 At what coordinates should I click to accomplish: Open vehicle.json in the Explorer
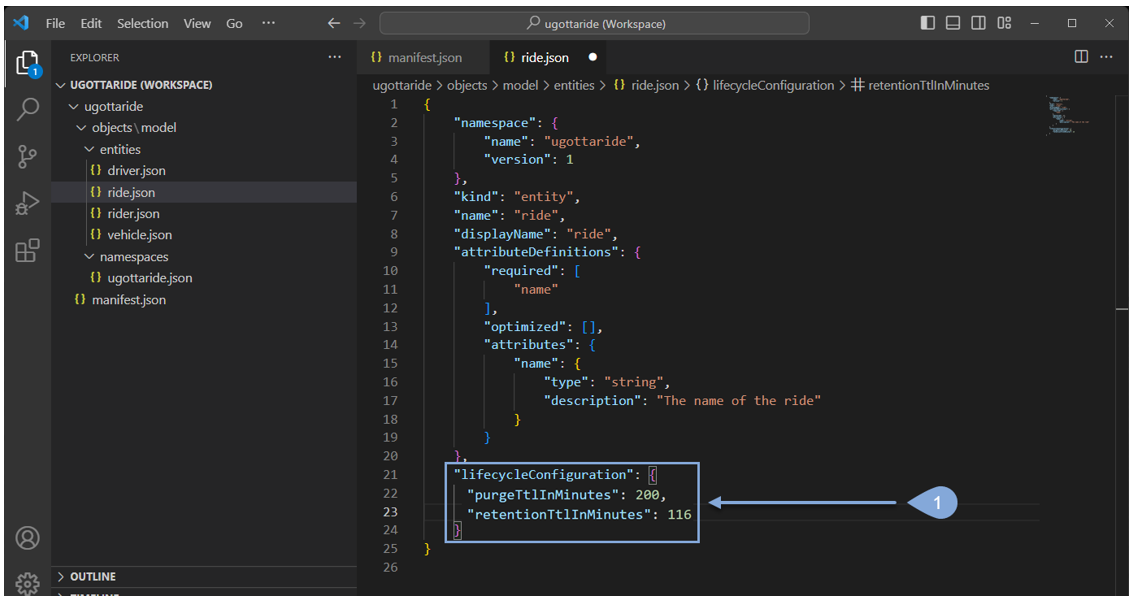pyautogui.click(x=139, y=235)
